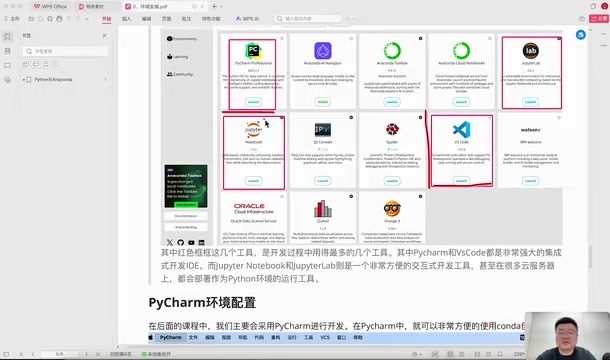The width and height of the screenshot is (610, 360).
Task: Click the Anaconda AI Navigator logo
Action: 323,51
